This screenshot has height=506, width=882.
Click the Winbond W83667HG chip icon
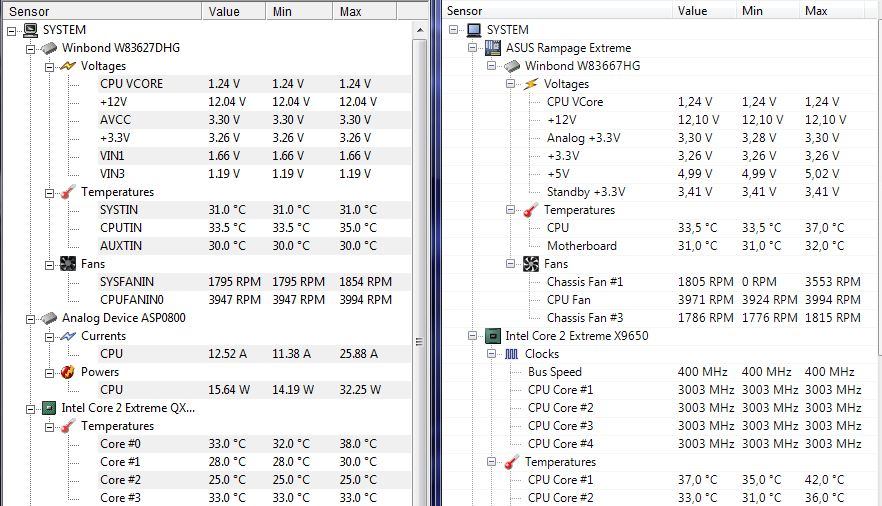(x=512, y=66)
